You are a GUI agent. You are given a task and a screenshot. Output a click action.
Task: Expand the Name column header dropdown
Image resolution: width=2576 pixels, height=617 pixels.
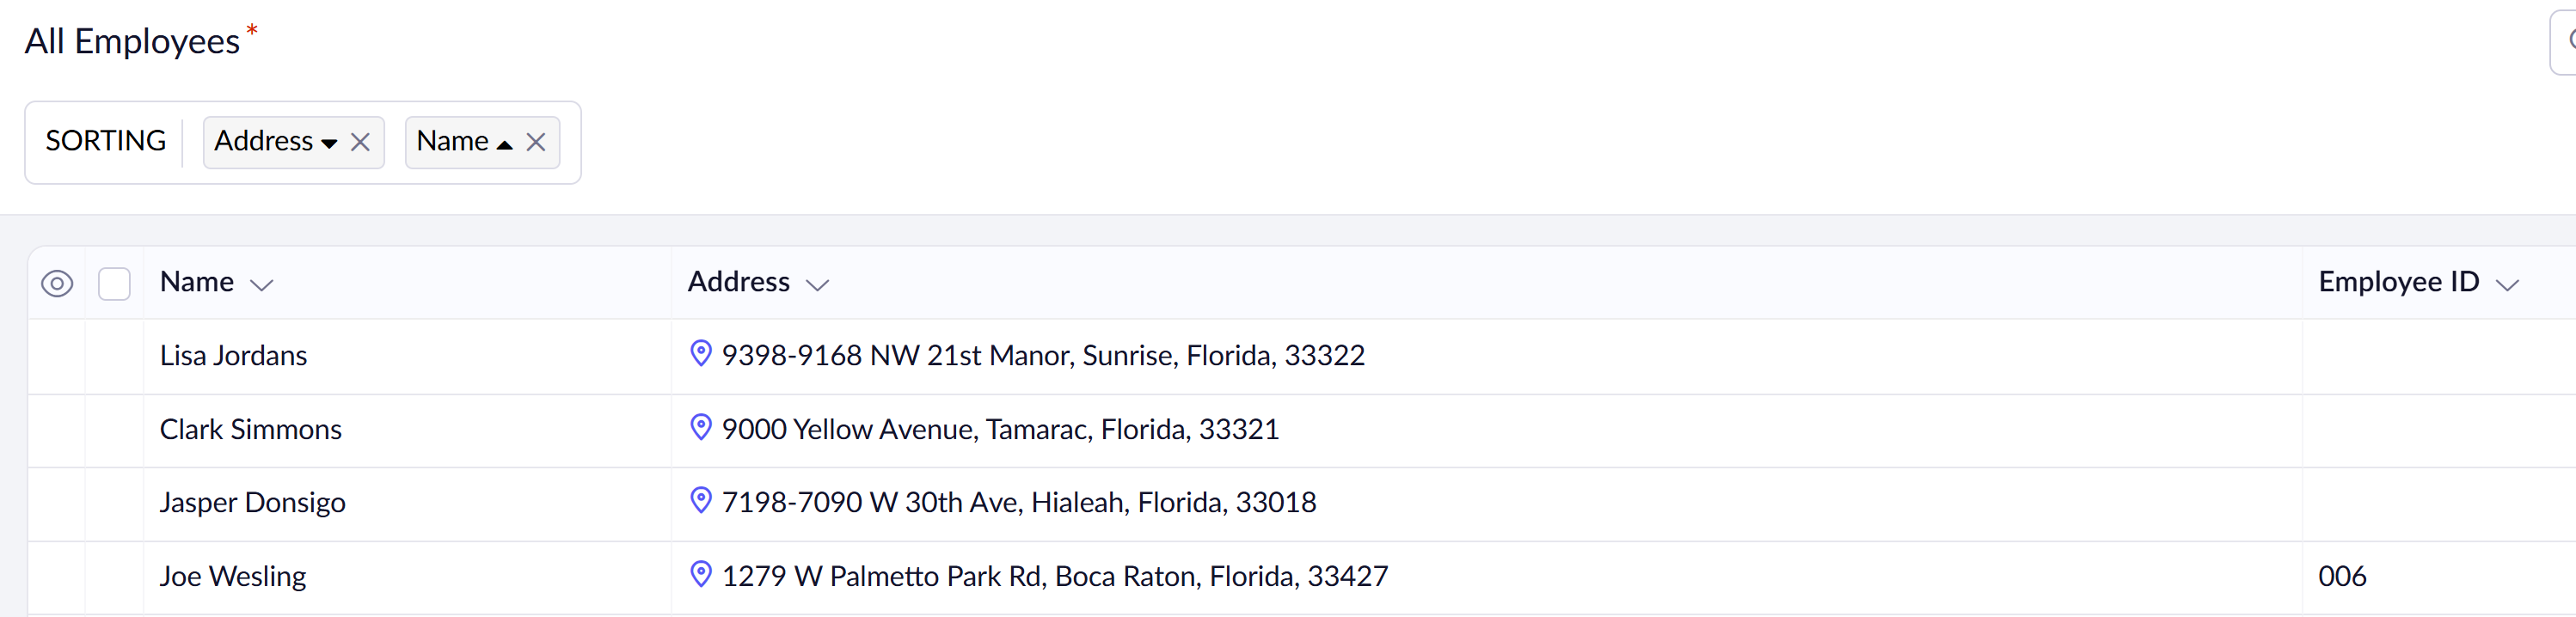262,285
